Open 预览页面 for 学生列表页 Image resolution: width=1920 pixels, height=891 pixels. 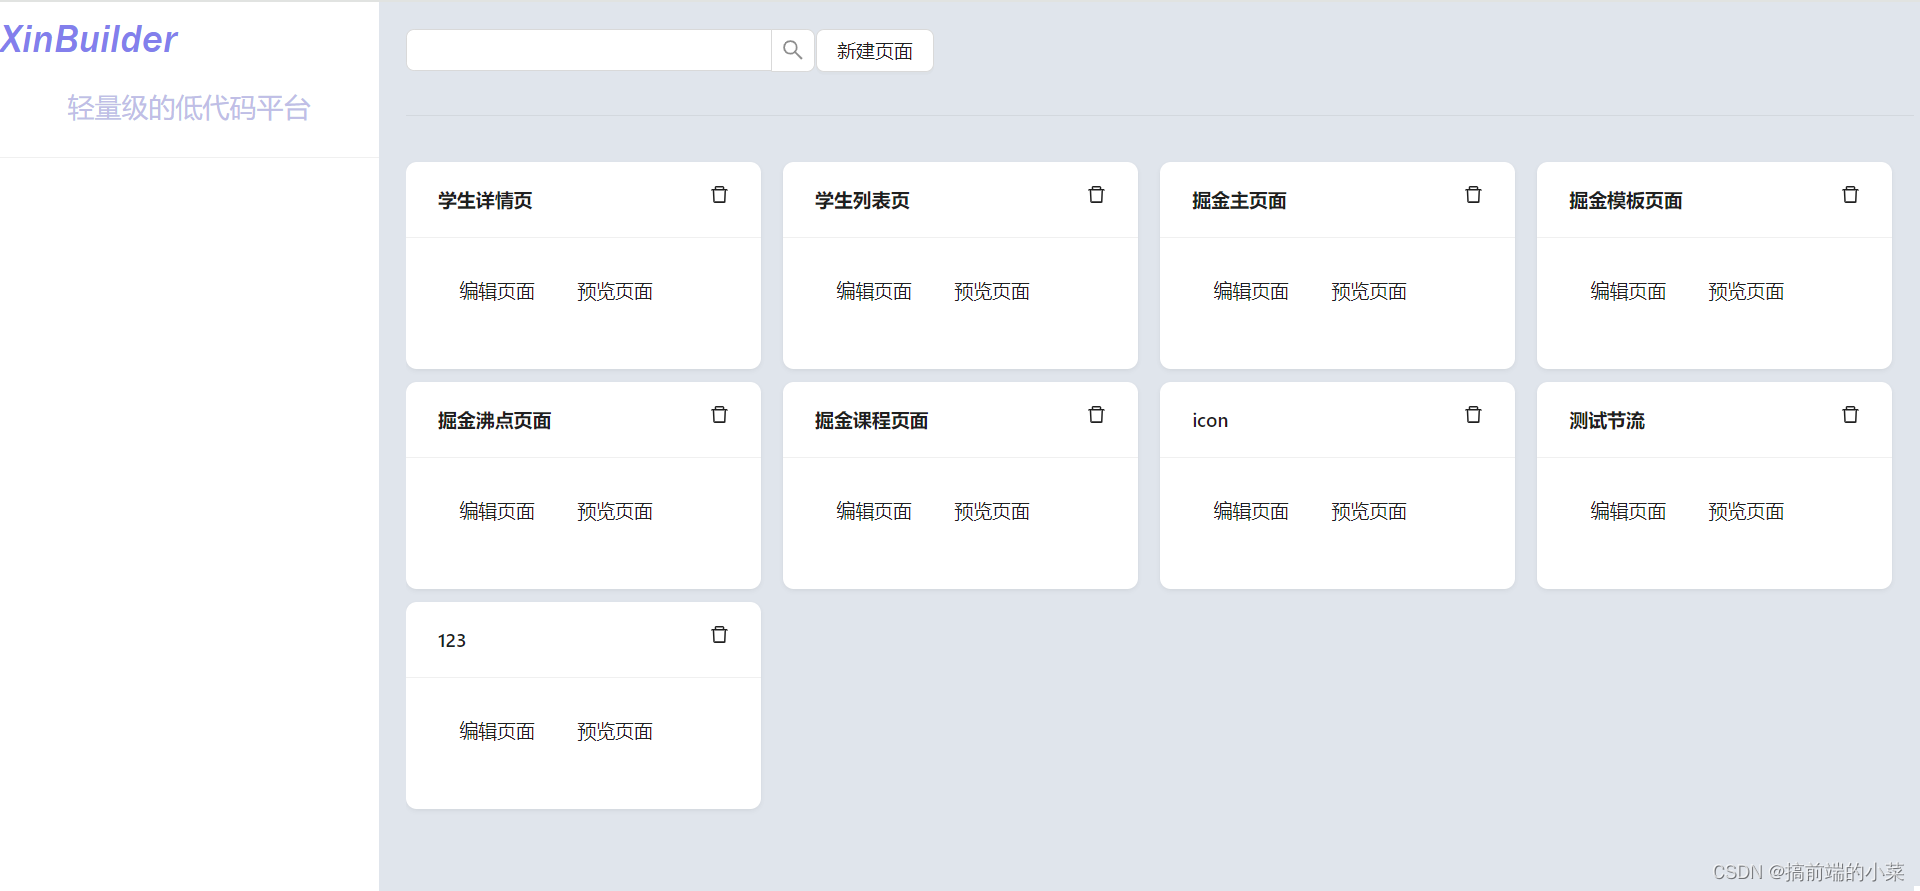992,291
